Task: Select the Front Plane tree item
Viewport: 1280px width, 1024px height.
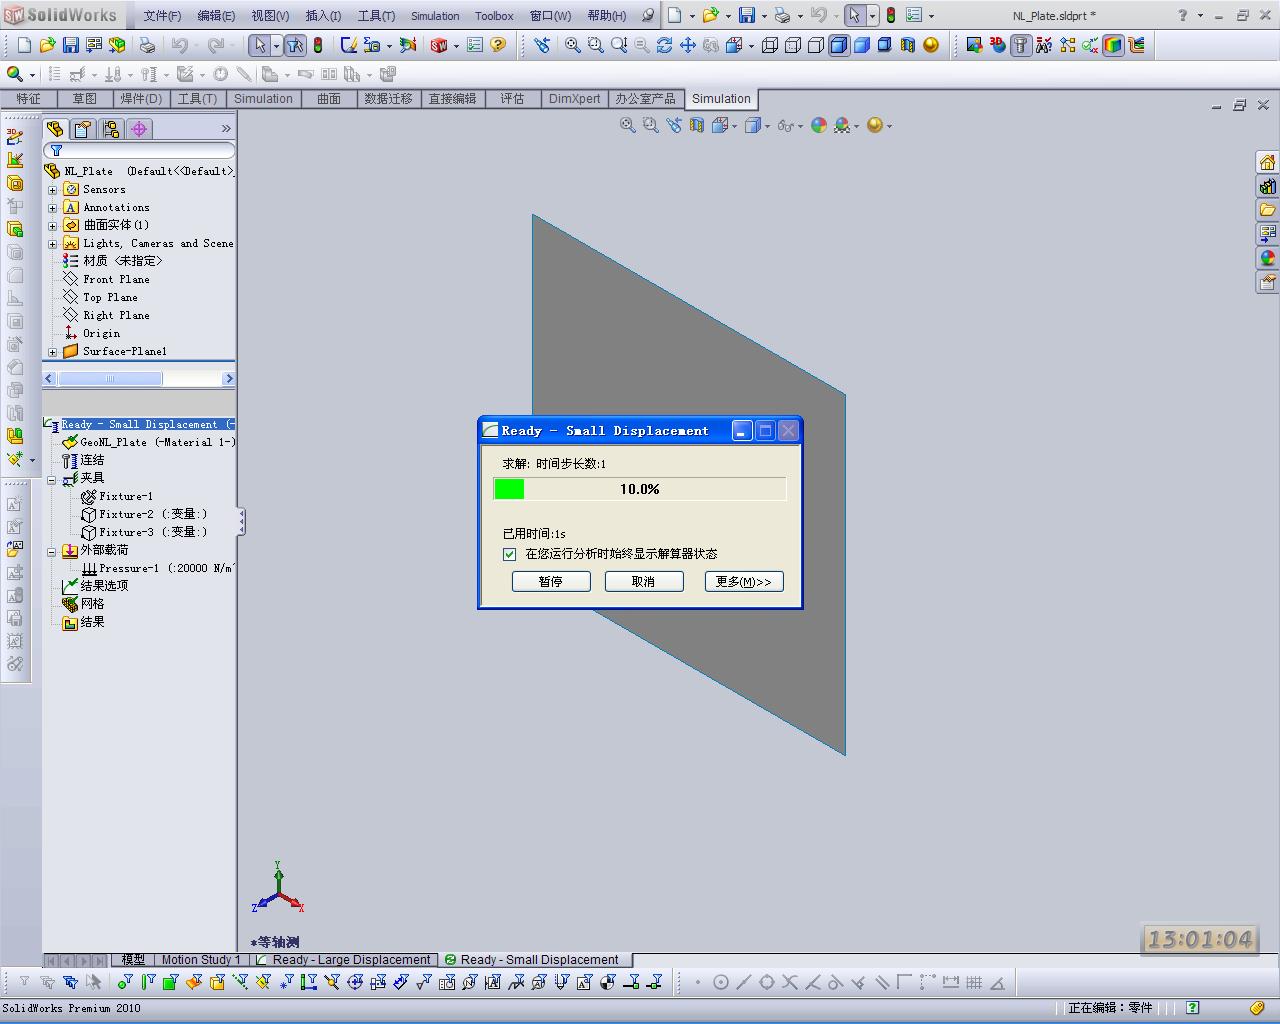Action: tap(116, 280)
